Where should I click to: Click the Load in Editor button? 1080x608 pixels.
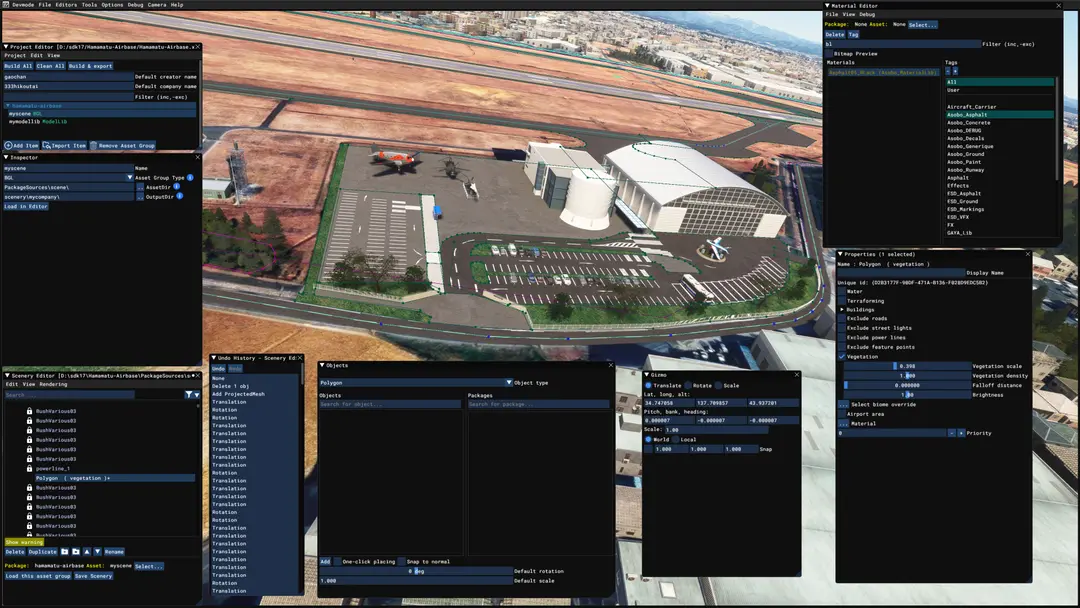pyautogui.click(x=25, y=207)
